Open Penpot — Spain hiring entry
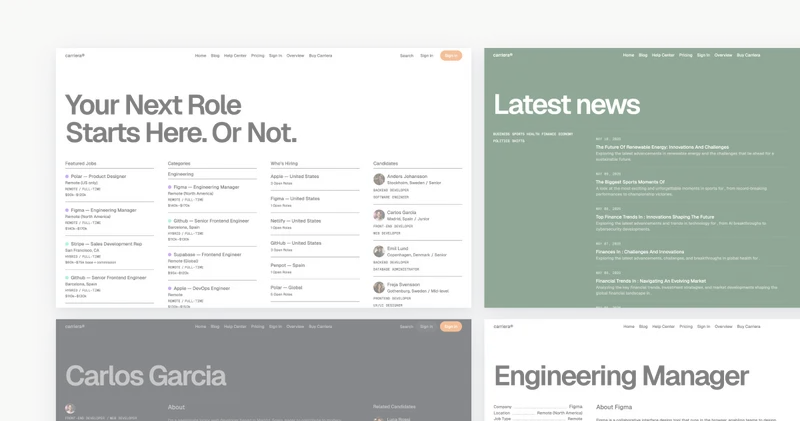This screenshot has width=800, height=421. 288,265
